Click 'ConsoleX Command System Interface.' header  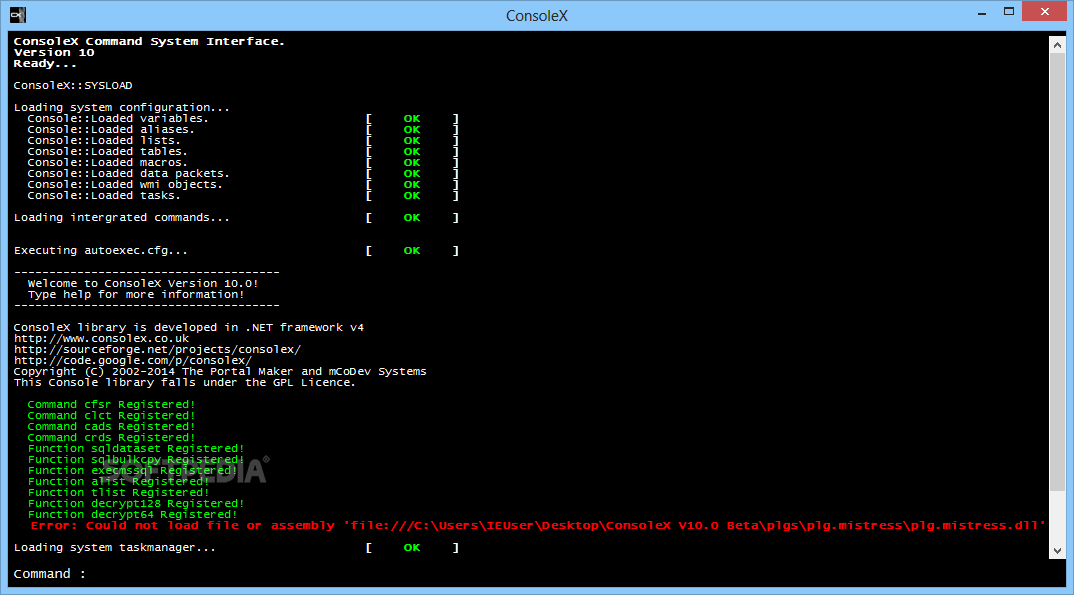click(149, 42)
